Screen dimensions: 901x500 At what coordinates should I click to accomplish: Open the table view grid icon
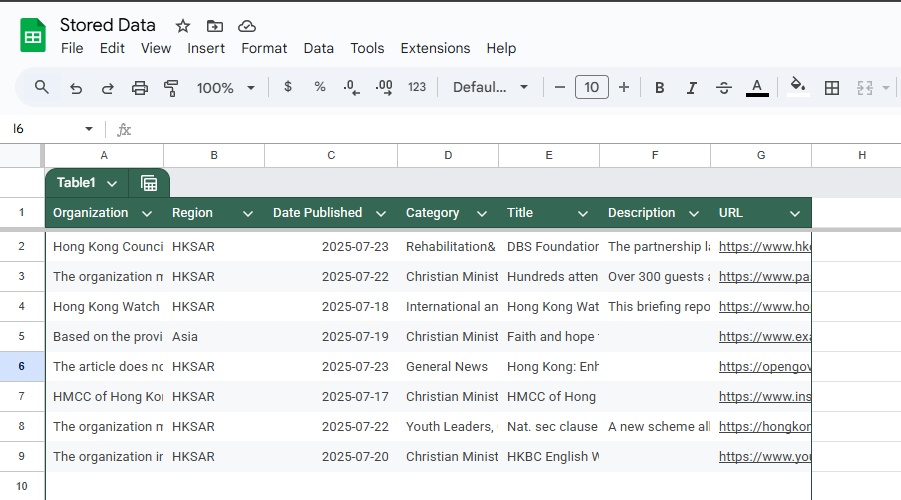(149, 183)
